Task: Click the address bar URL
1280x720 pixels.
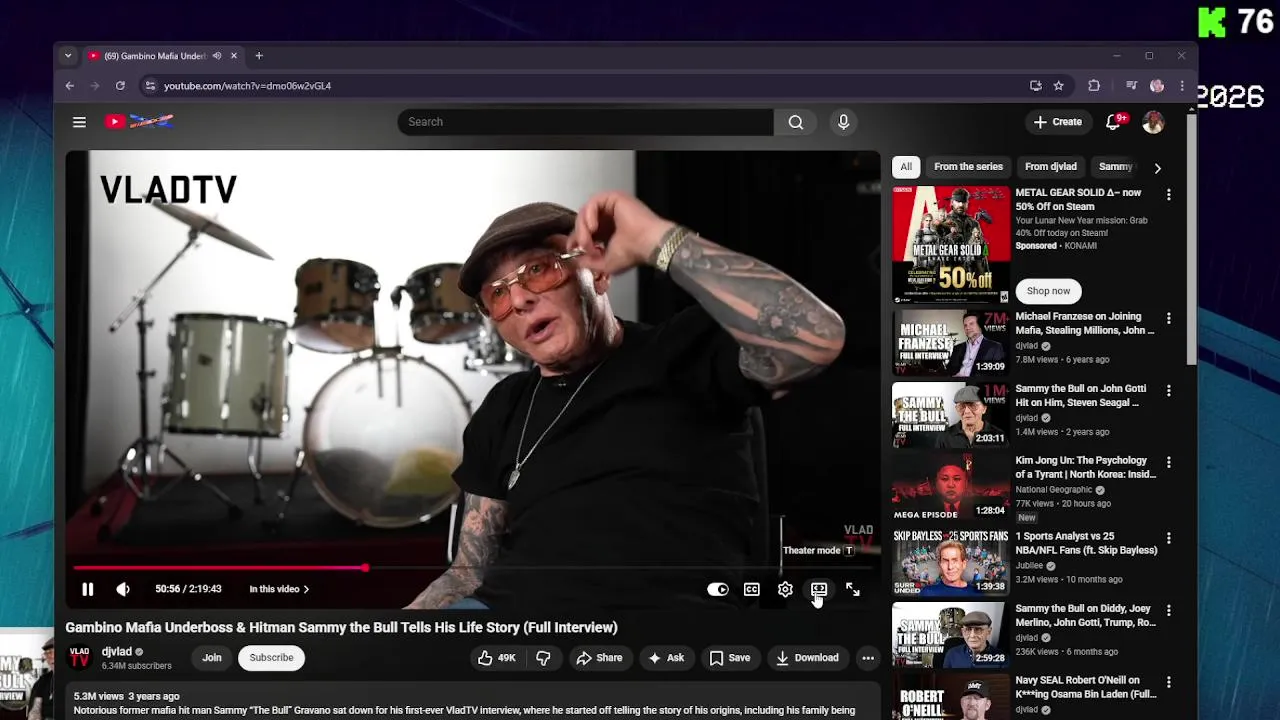Action: (247, 86)
